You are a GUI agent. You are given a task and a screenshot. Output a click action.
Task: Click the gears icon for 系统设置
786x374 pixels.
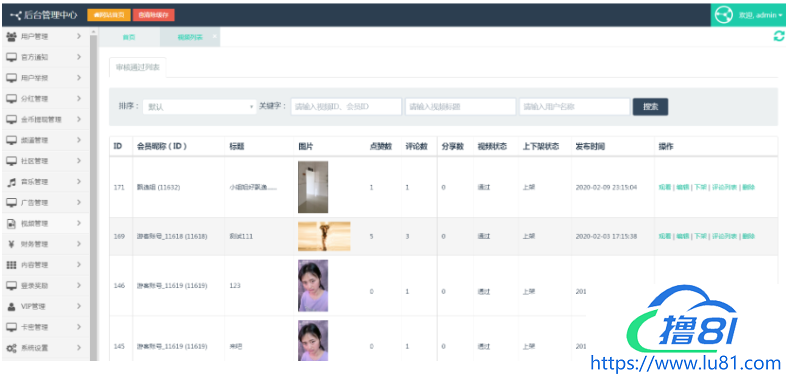12,348
